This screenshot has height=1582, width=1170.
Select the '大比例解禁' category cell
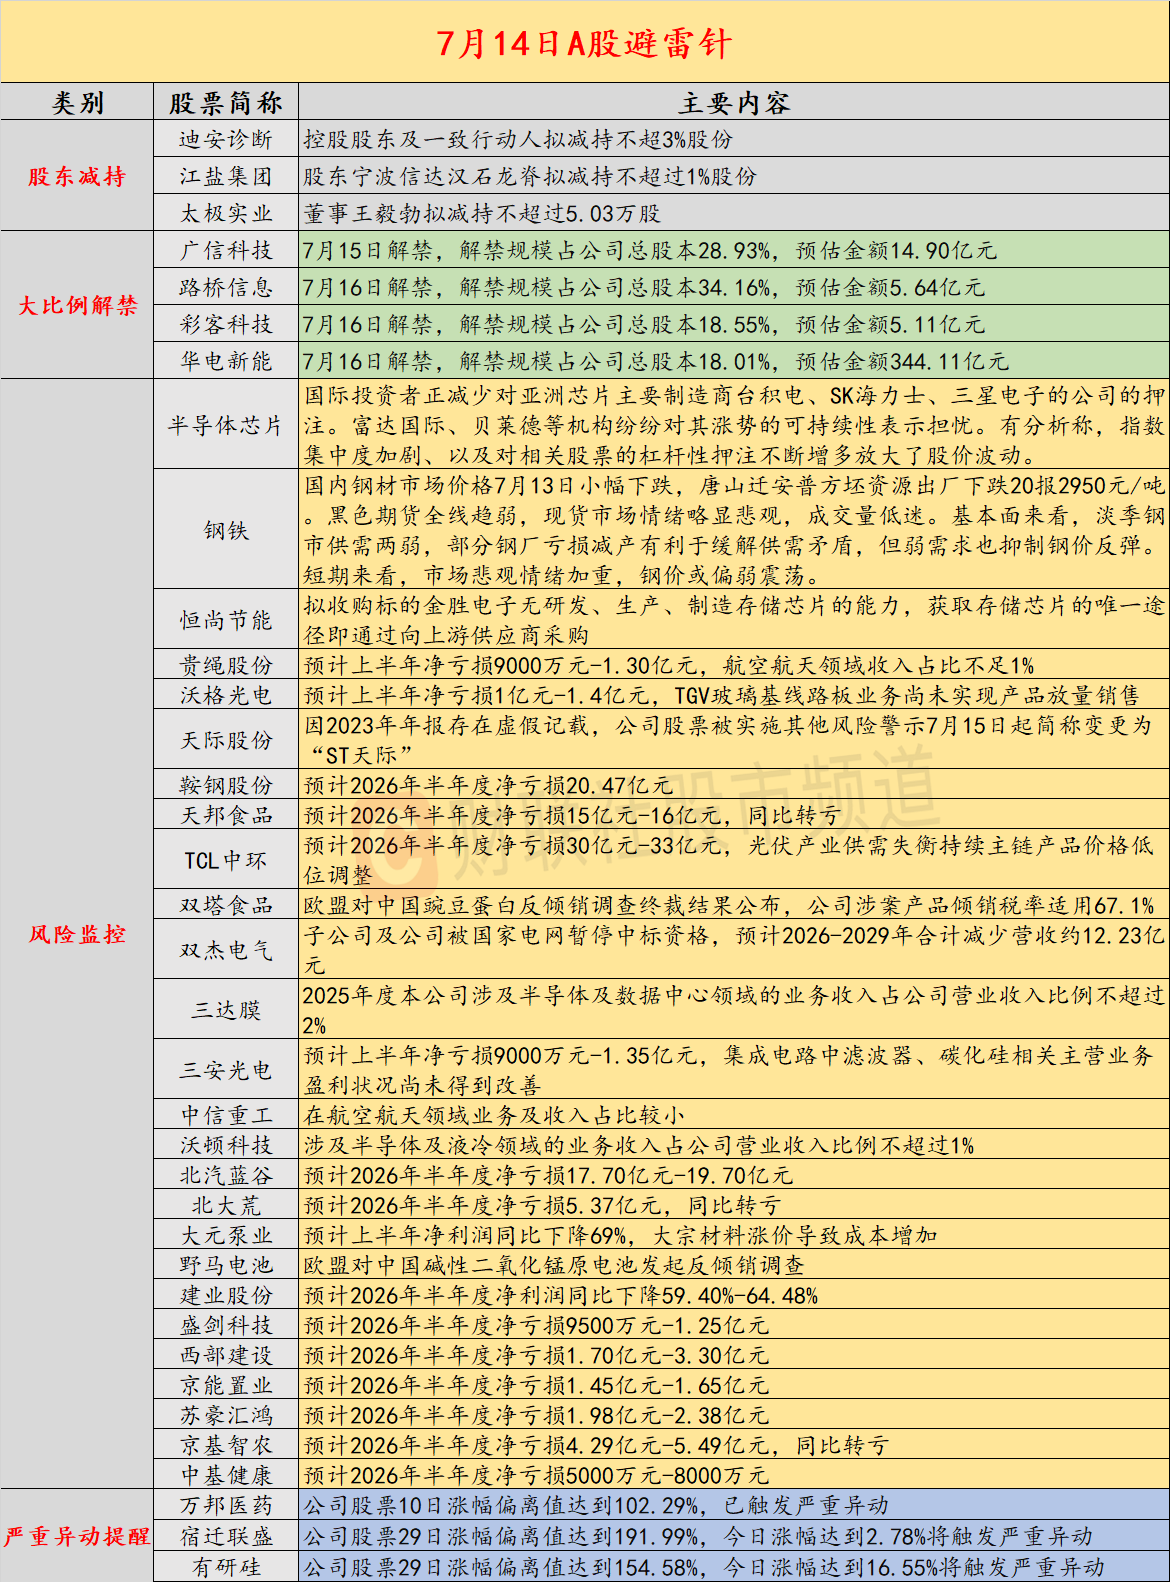coord(77,305)
